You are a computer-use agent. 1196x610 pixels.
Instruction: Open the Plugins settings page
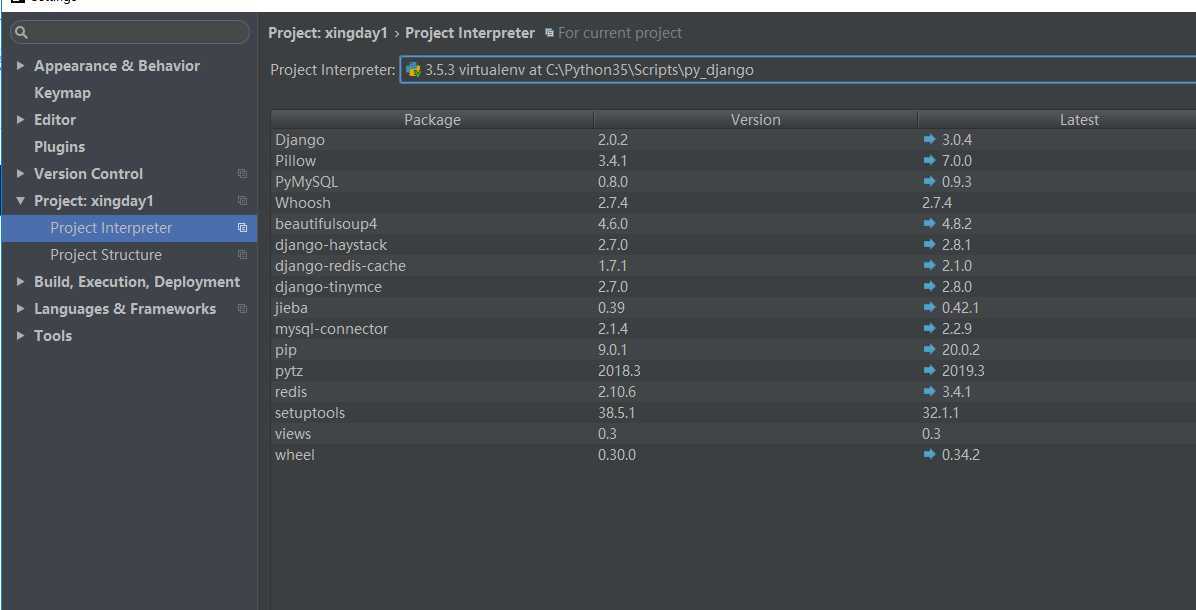[x=59, y=147]
